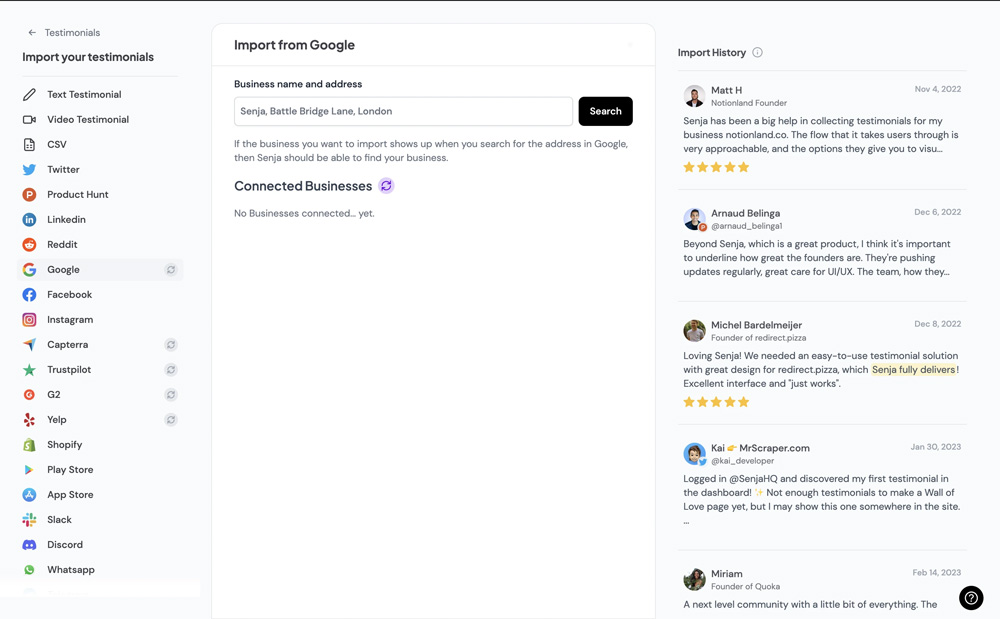Click the back arrow beside Testimonials
The width and height of the screenshot is (1000, 619).
(x=32, y=33)
